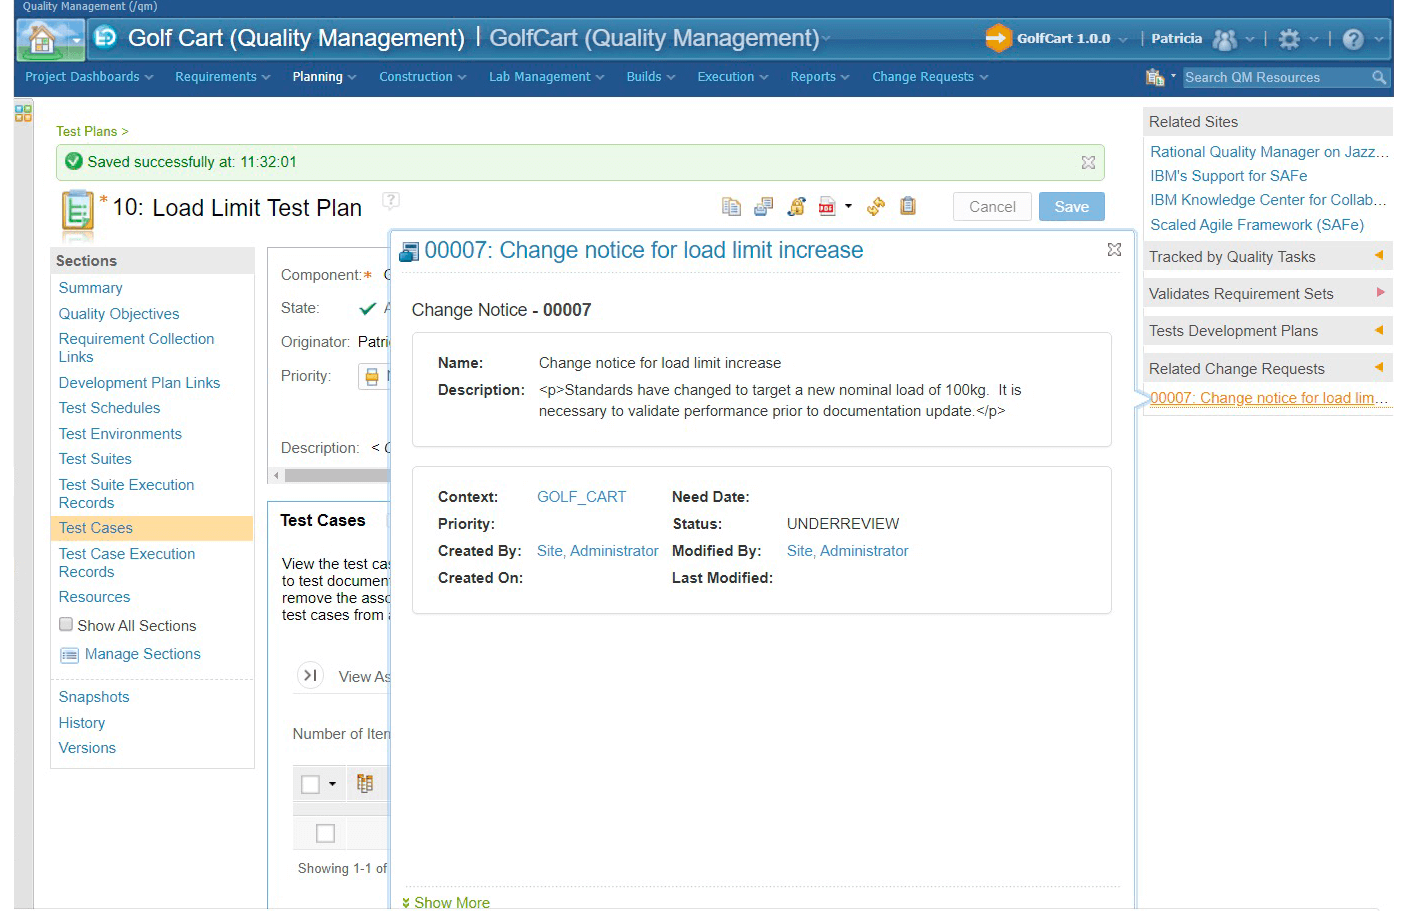The height and width of the screenshot is (911, 1406).
Task: Close the change notice 00007 popup
Action: pos(1114,249)
